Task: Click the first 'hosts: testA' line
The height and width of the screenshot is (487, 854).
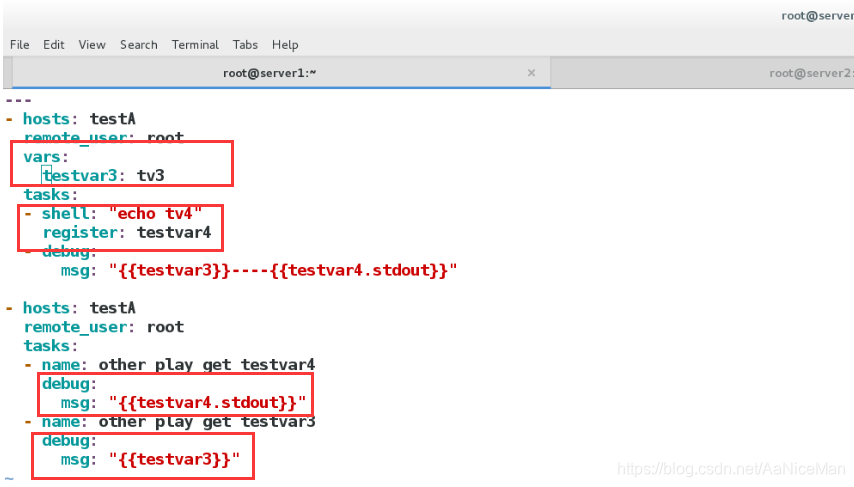Action: point(70,119)
